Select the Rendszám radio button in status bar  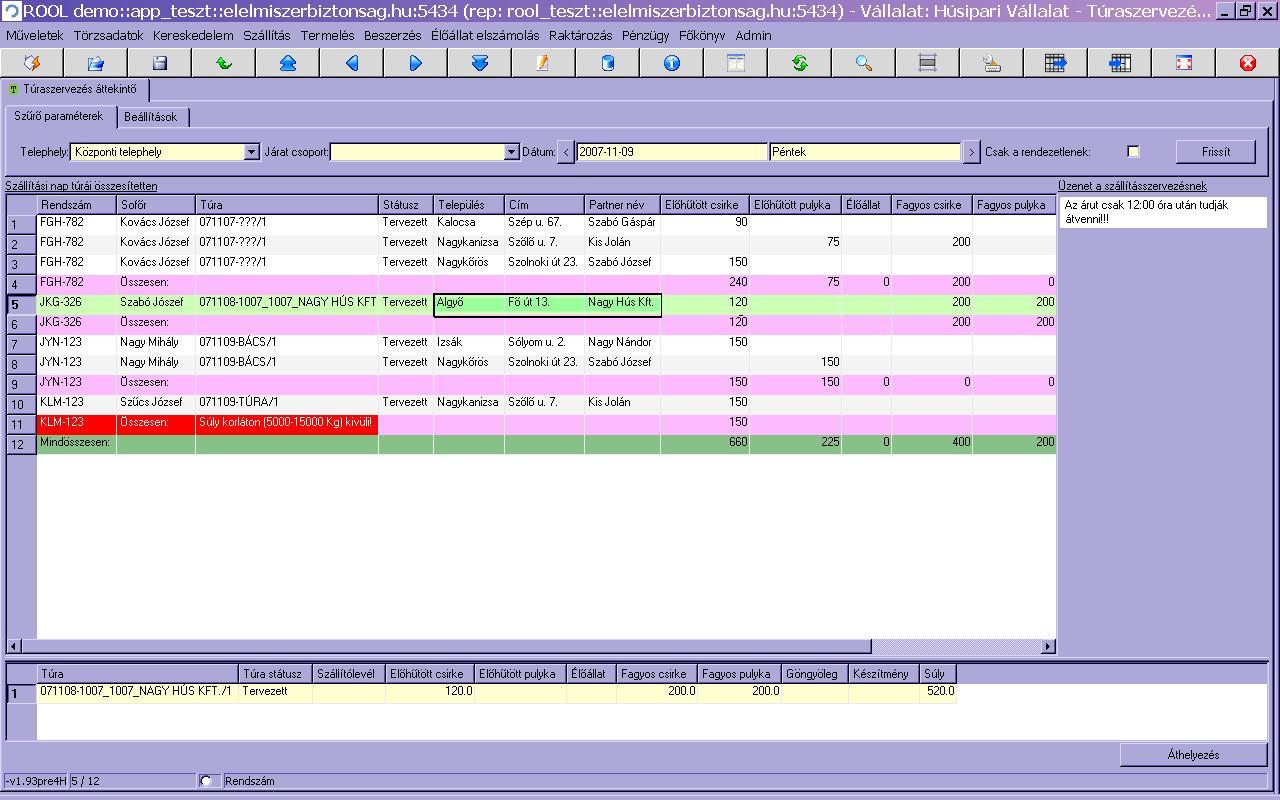[206, 781]
